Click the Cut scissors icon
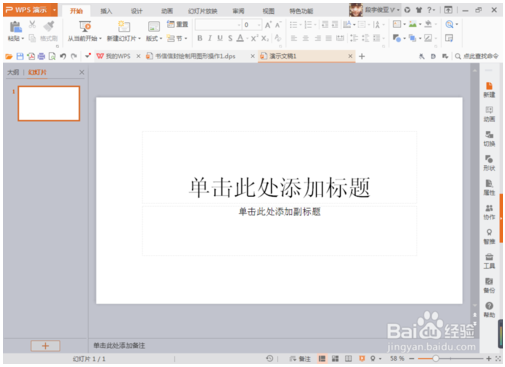505x367 pixels. pos(32,24)
